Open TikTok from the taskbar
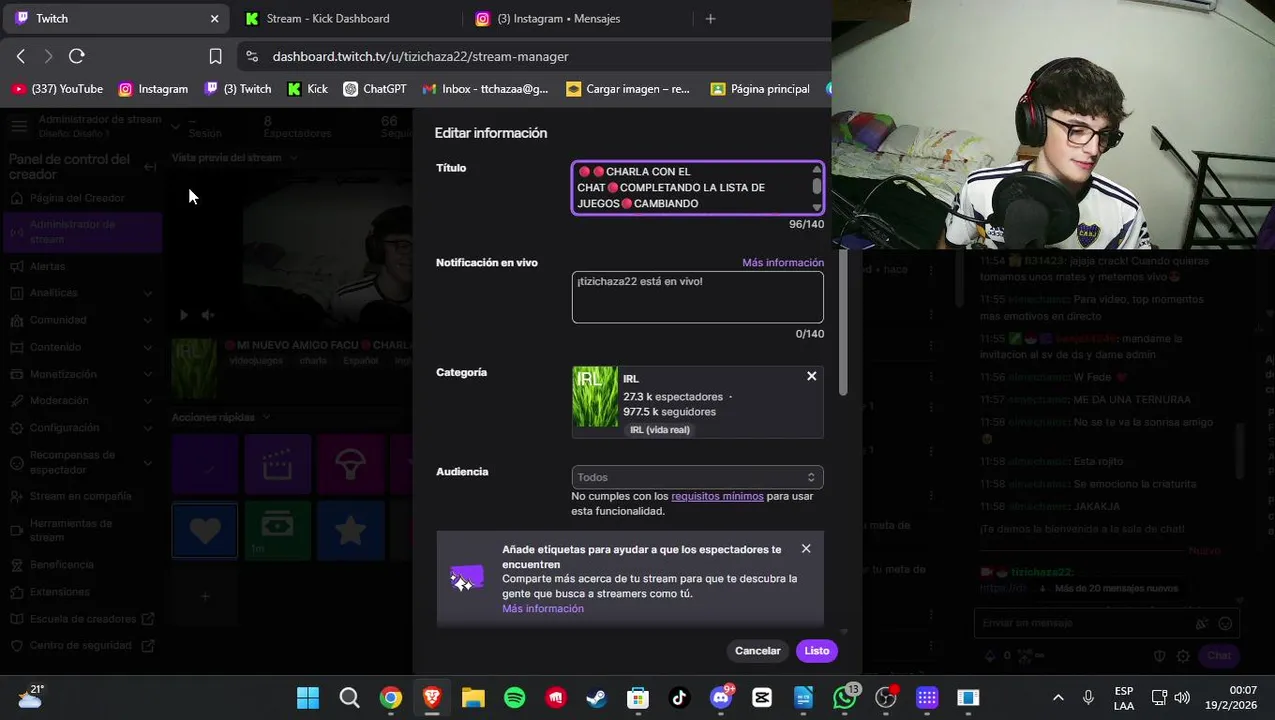 tap(679, 698)
